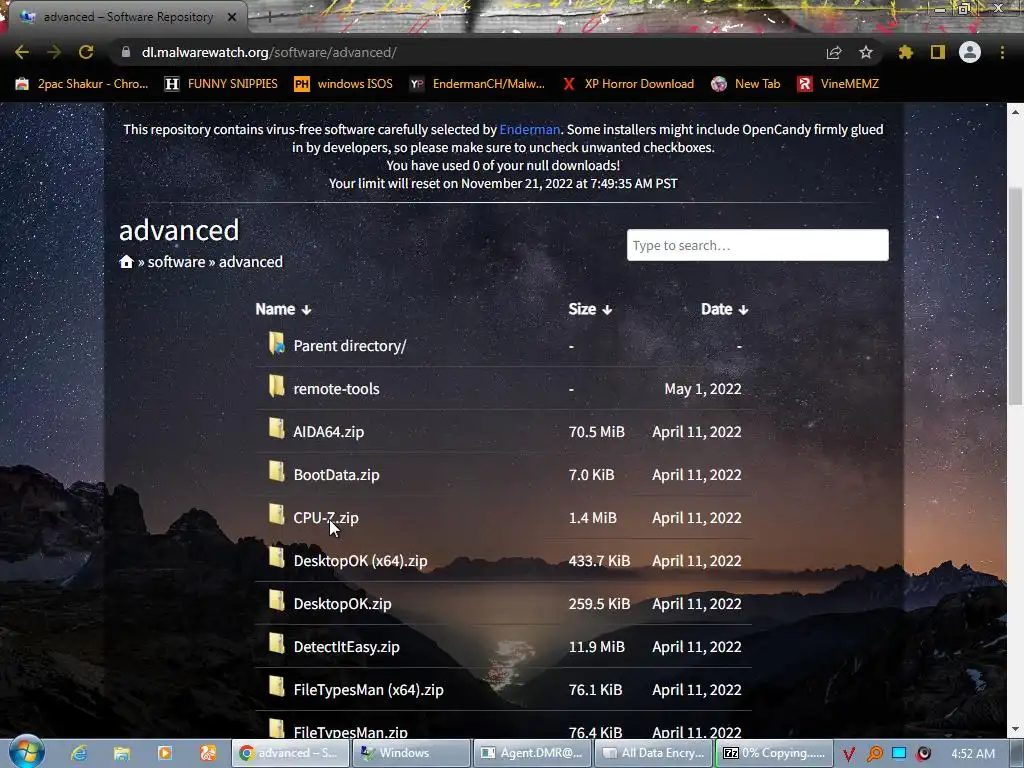This screenshot has width=1024, height=768.
Task: Open the remote-tools folder link
Action: point(336,389)
